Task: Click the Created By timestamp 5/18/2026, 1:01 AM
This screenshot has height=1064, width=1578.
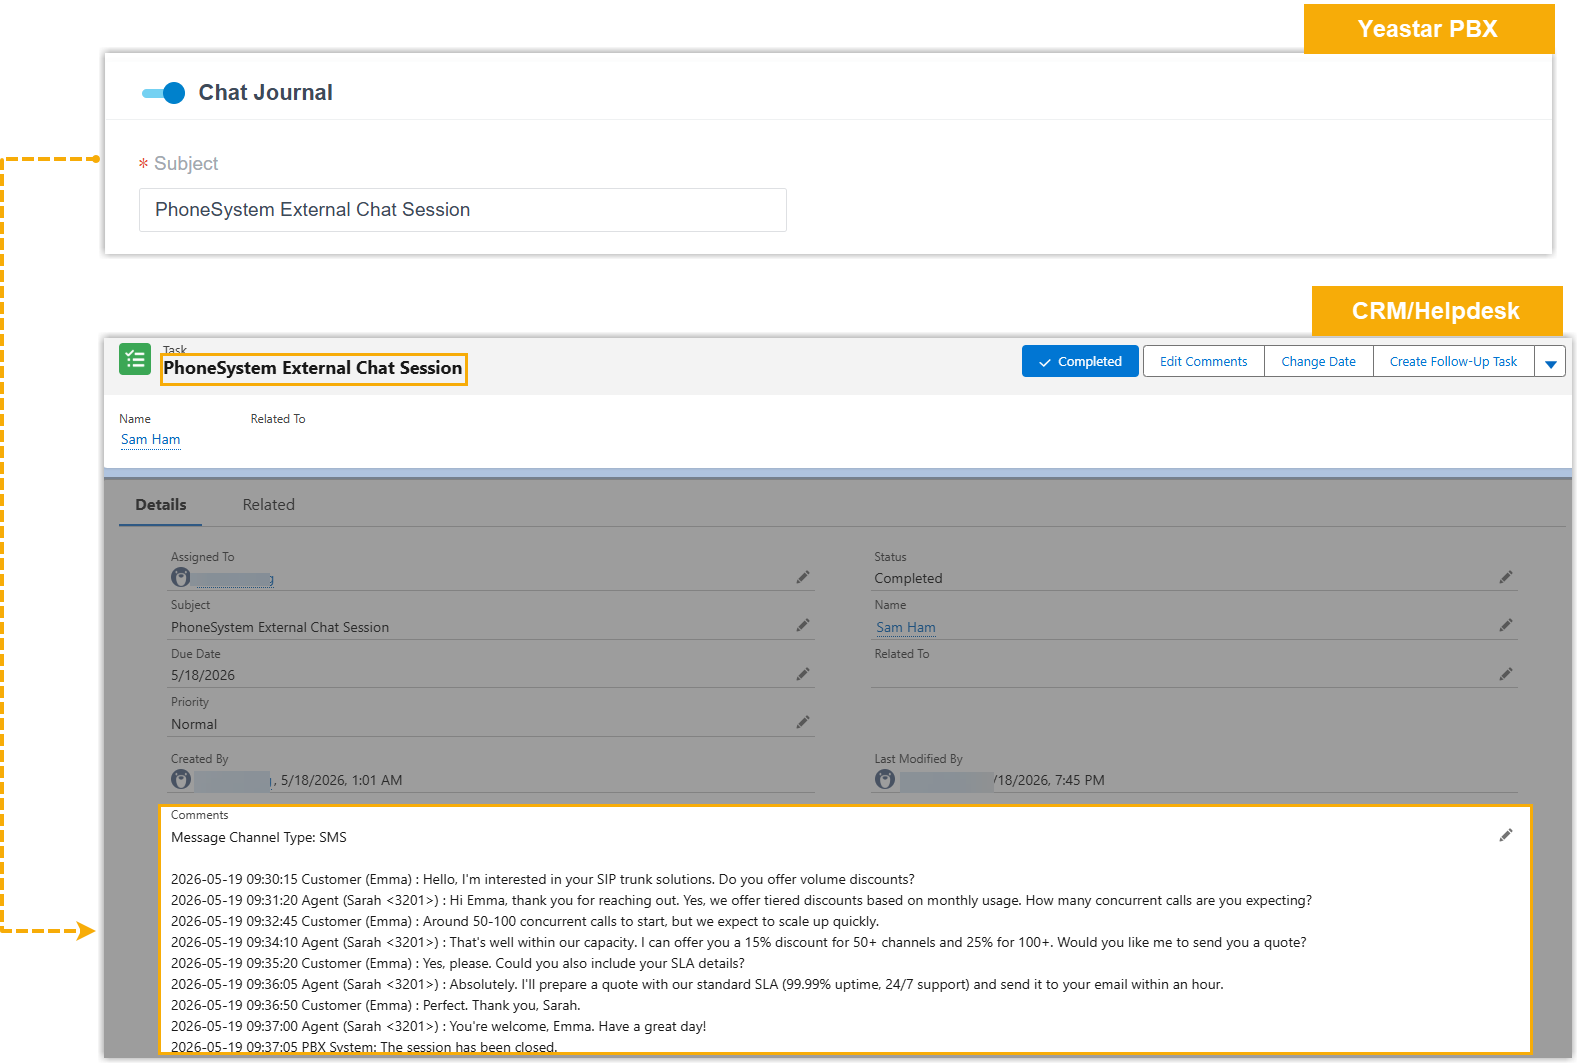Action: coord(341,780)
